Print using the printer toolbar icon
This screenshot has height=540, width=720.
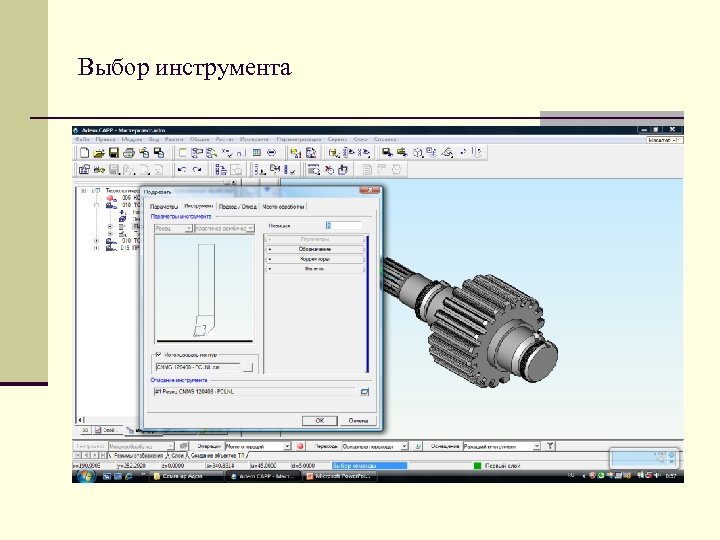pyautogui.click(x=129, y=153)
